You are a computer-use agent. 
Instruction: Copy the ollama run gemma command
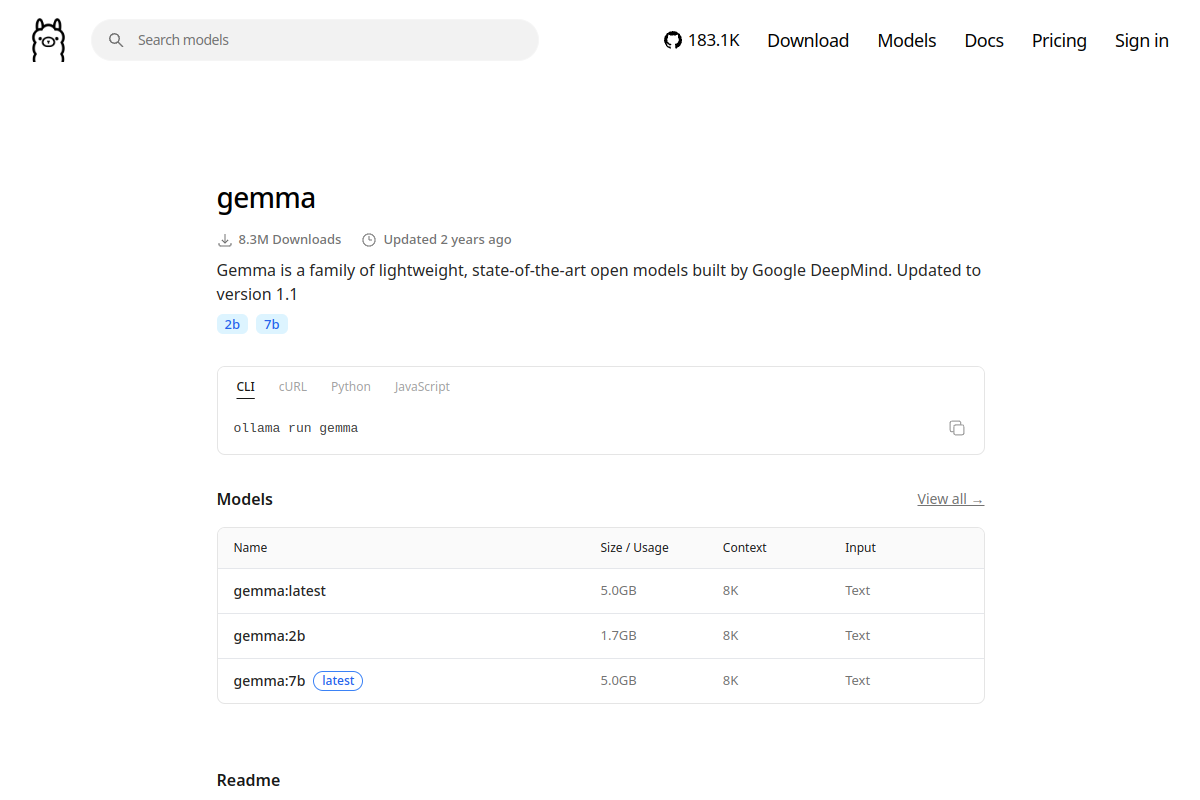click(957, 428)
